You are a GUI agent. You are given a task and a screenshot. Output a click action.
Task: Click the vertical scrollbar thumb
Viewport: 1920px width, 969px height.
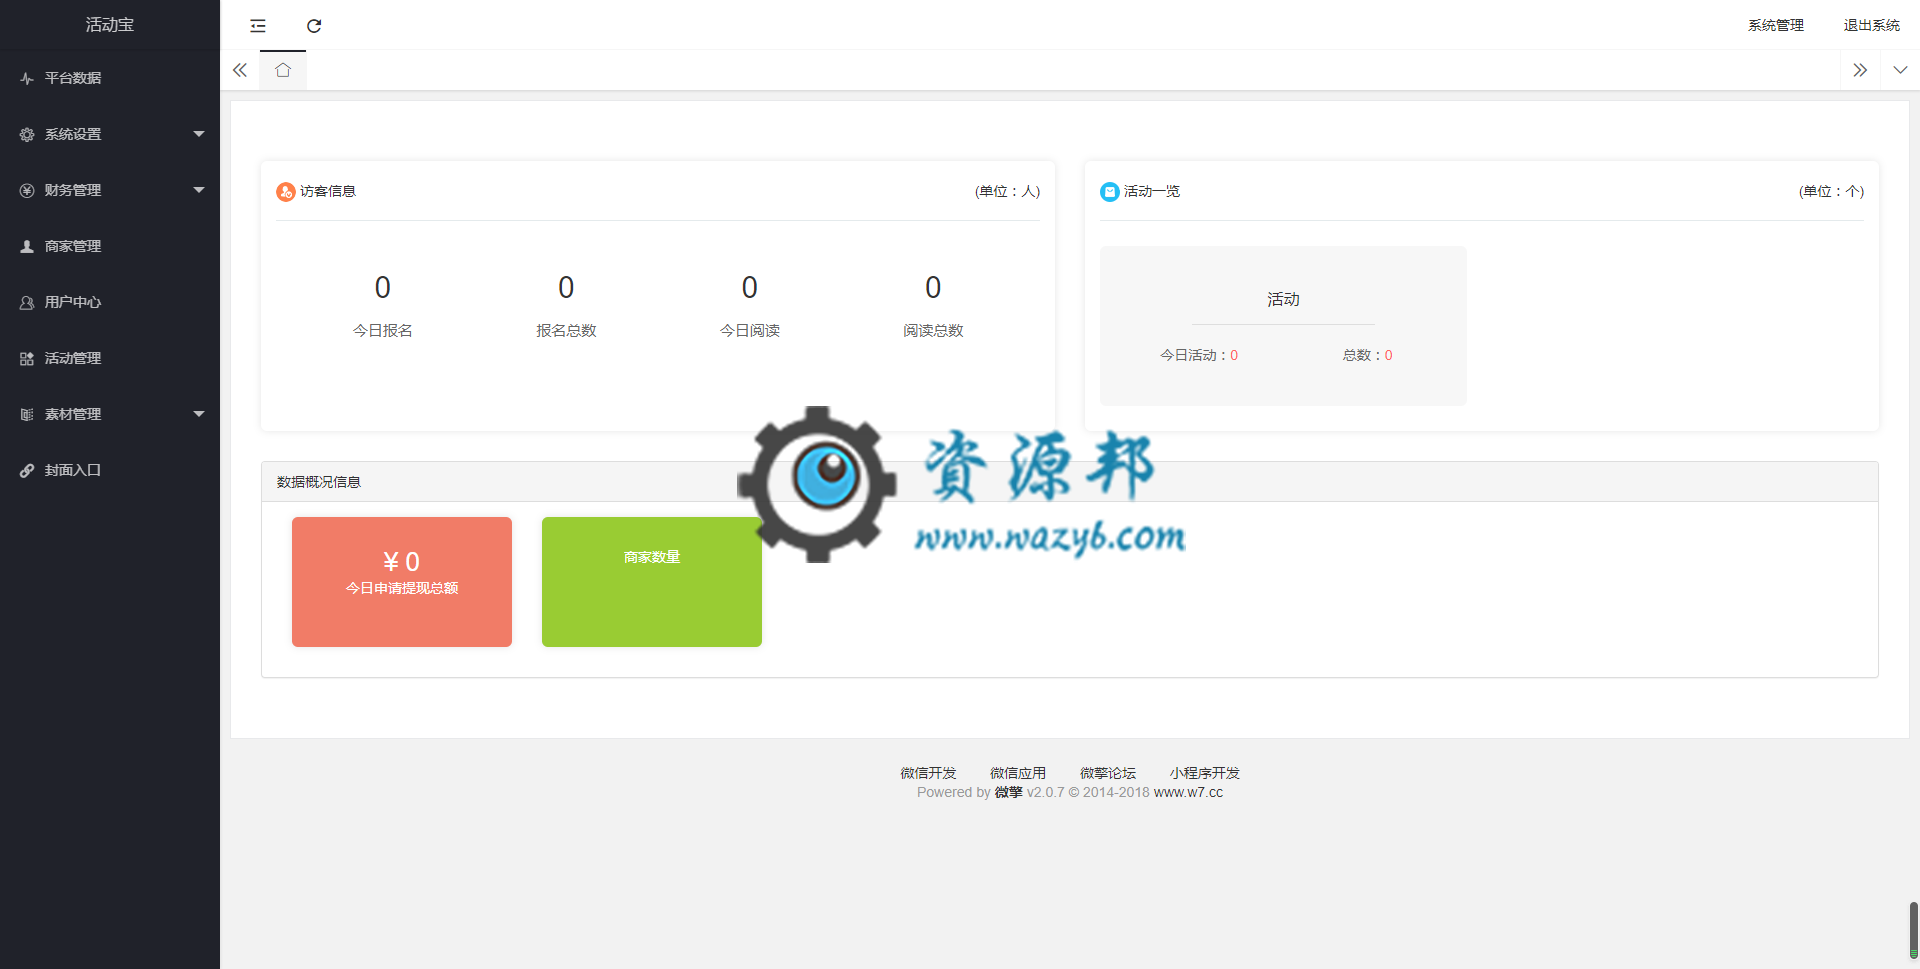pos(1913,930)
